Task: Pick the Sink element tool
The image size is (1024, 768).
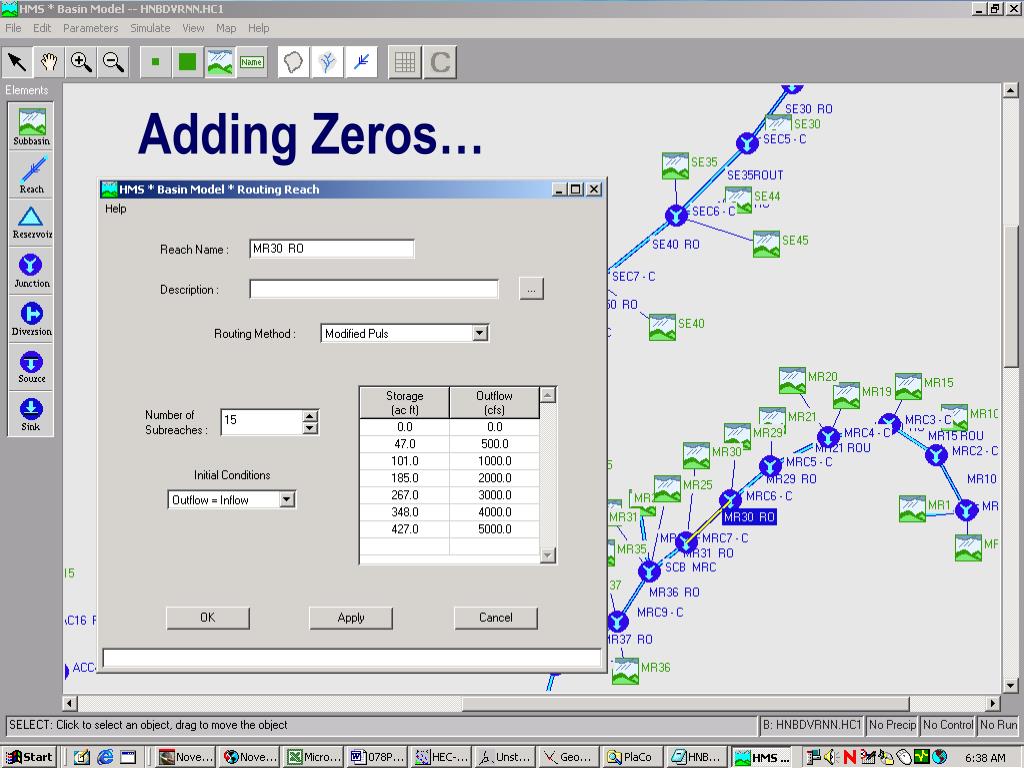Action: [x=31, y=414]
